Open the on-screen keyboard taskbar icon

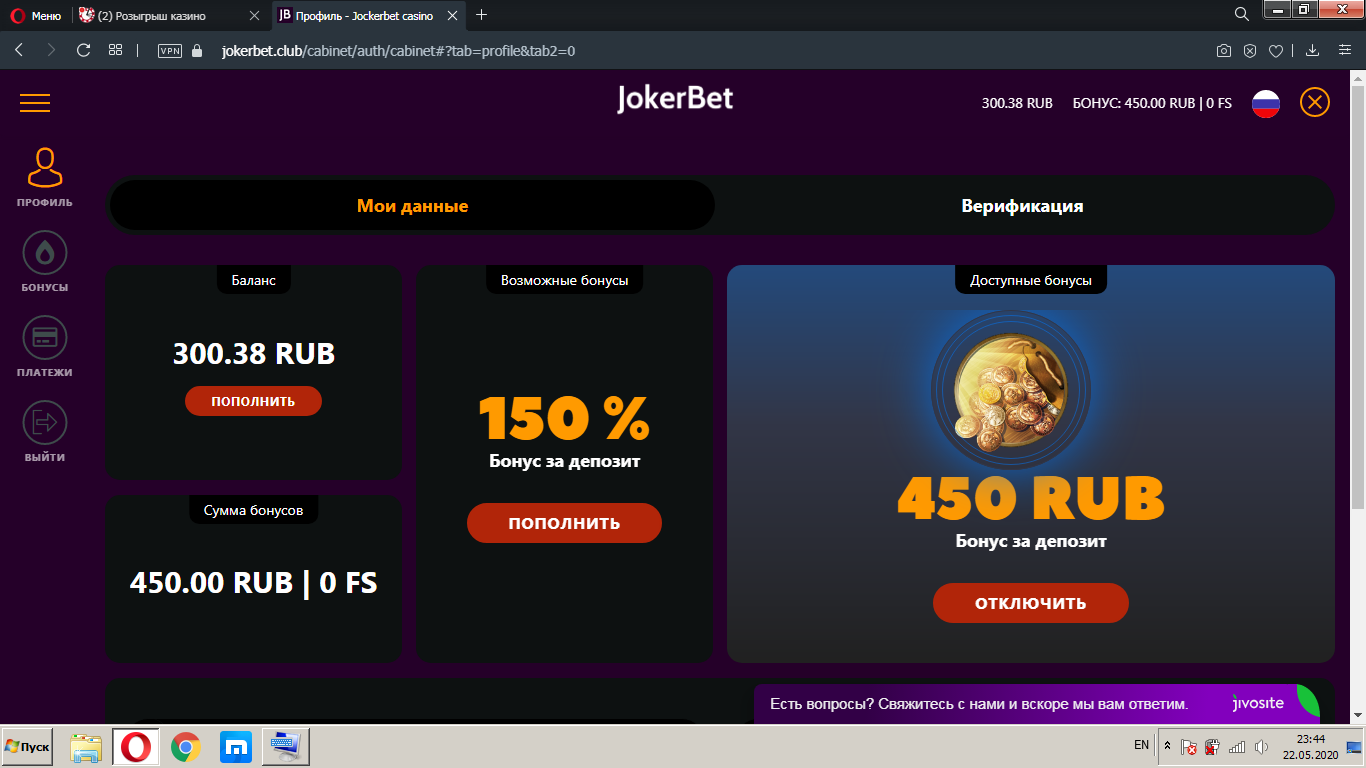[x=286, y=747]
